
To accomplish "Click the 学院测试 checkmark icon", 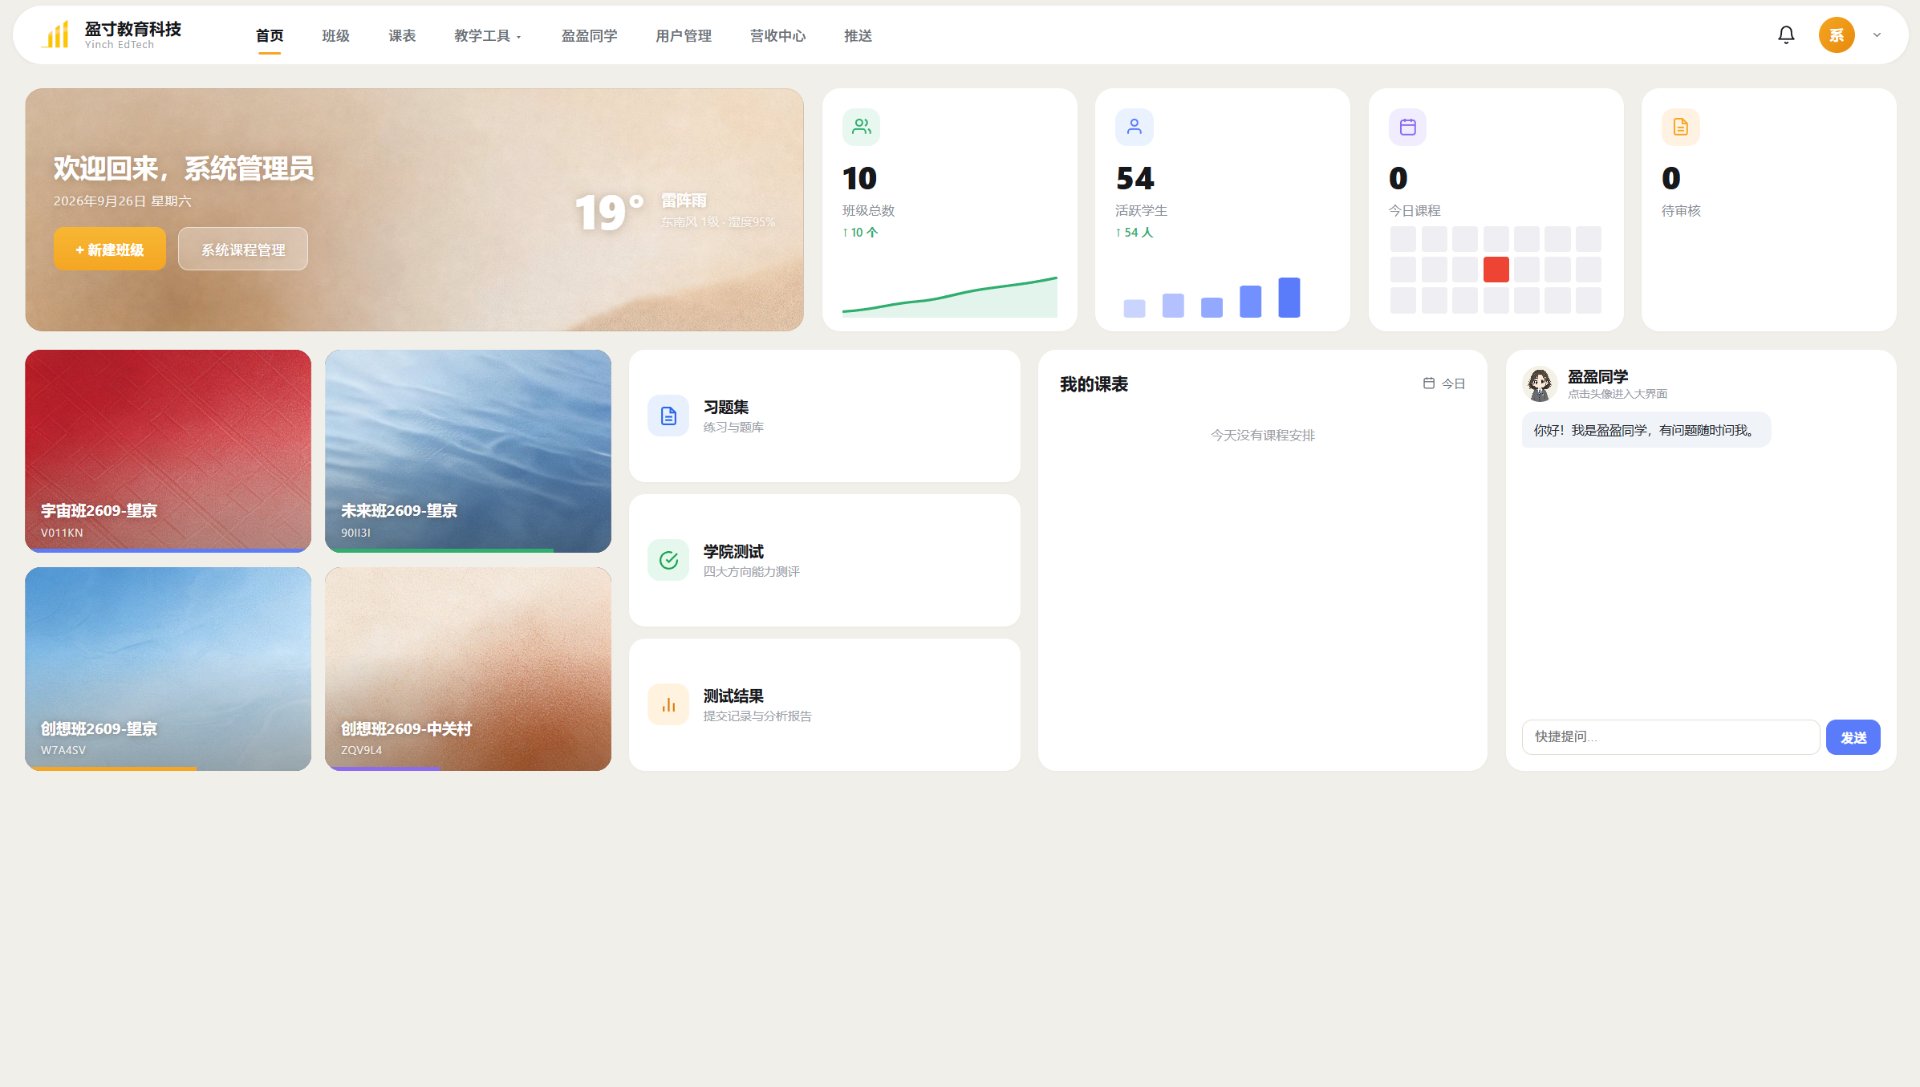I will pyautogui.click(x=668, y=560).
